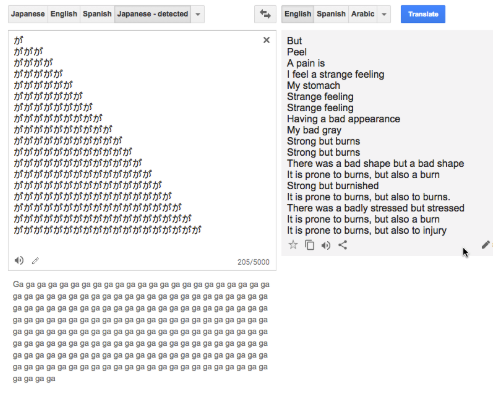Click the 'Ga ga ga' romanization text
The height and width of the screenshot is (394, 498).
(x=141, y=331)
